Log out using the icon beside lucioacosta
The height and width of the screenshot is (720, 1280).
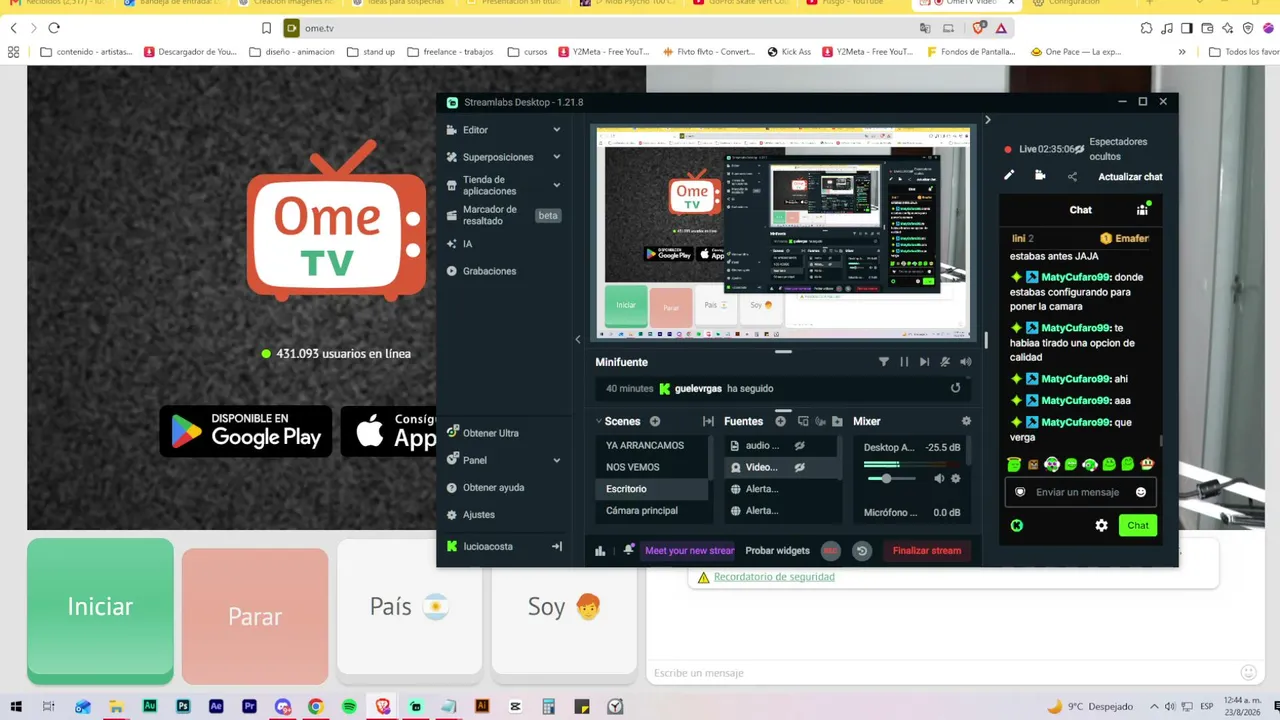pyautogui.click(x=557, y=546)
